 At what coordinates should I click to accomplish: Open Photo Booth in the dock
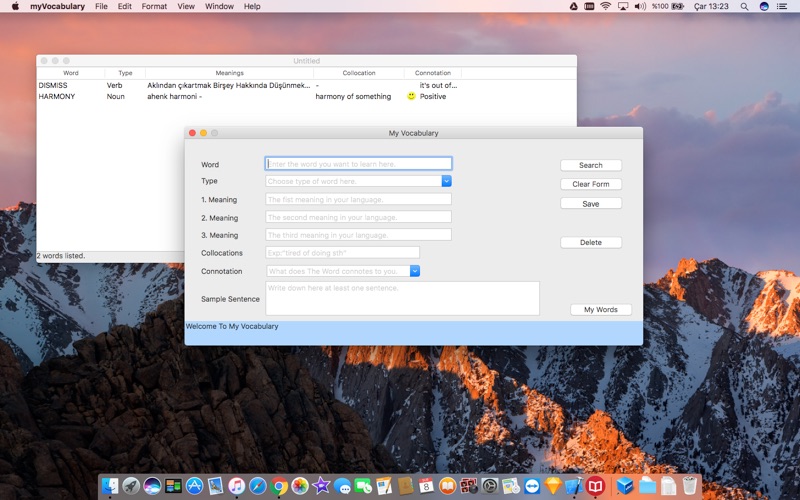click(x=468, y=486)
